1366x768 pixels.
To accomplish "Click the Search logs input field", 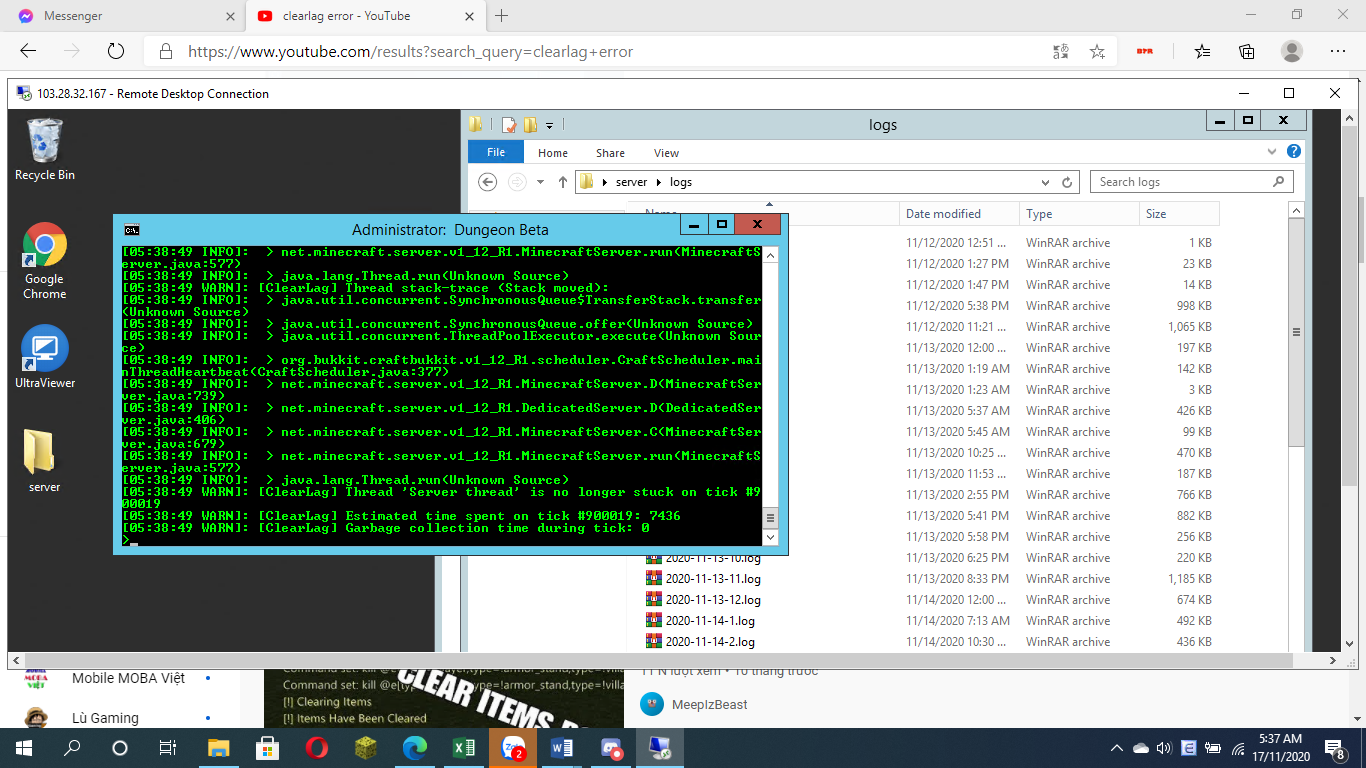I will pyautogui.click(x=1191, y=182).
